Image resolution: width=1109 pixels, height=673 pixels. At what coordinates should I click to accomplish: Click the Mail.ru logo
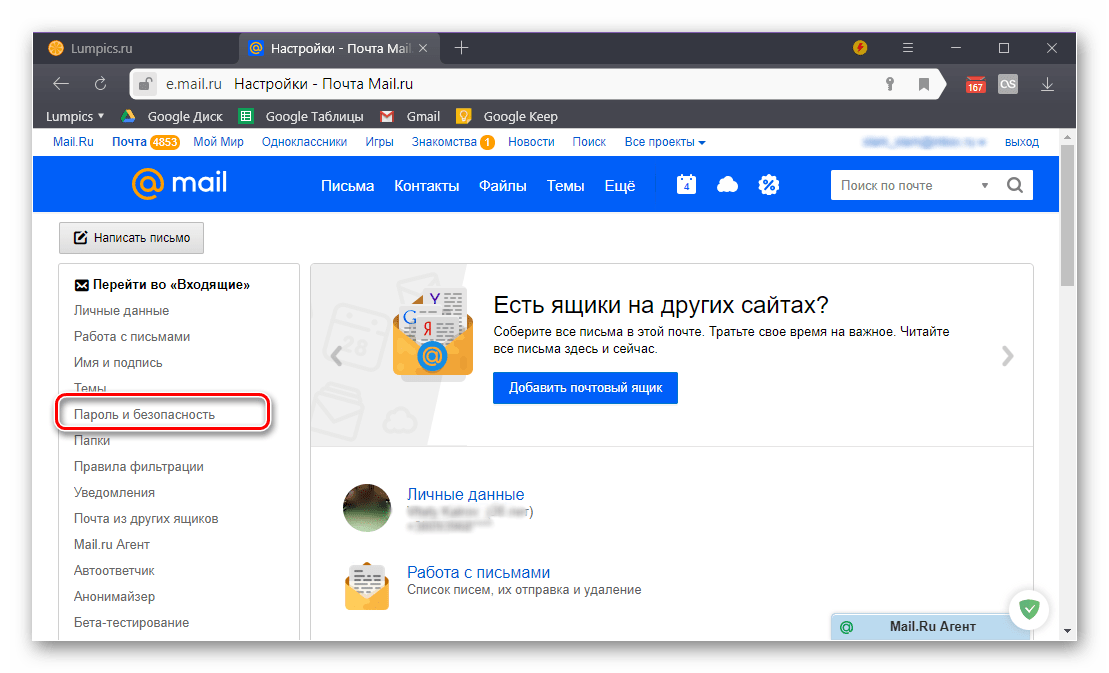click(x=179, y=184)
